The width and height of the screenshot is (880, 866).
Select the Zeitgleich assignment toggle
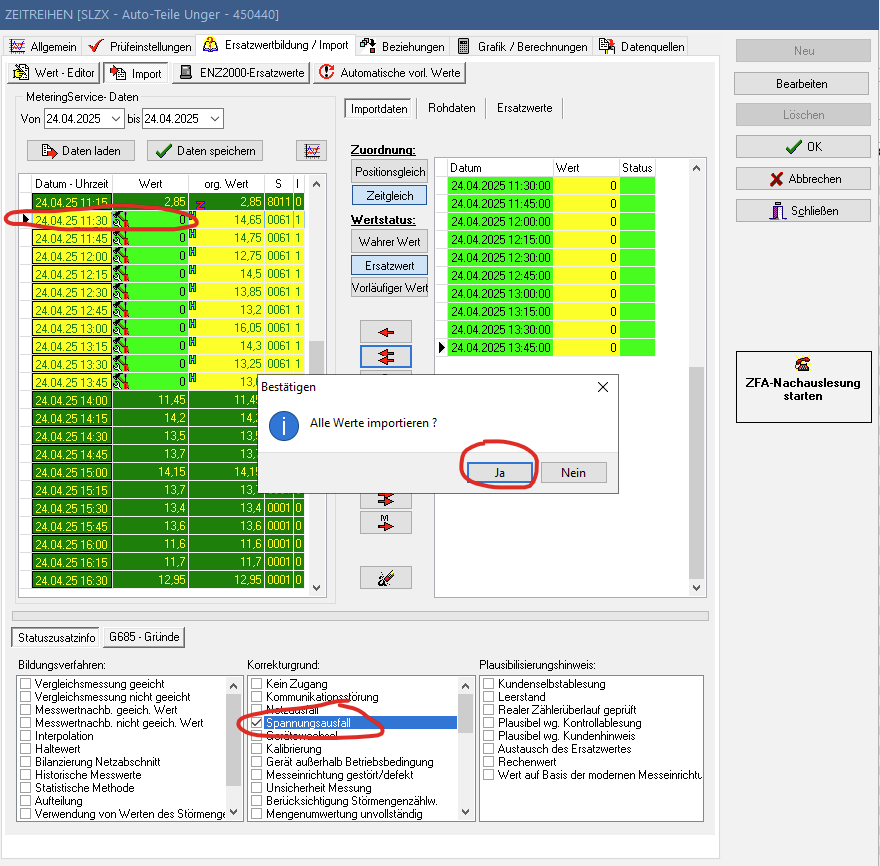(388, 196)
